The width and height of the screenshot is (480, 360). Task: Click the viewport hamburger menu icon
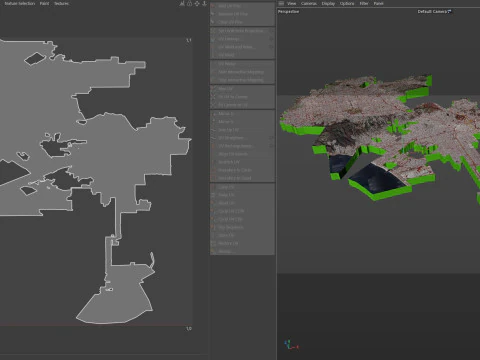coord(281,3)
